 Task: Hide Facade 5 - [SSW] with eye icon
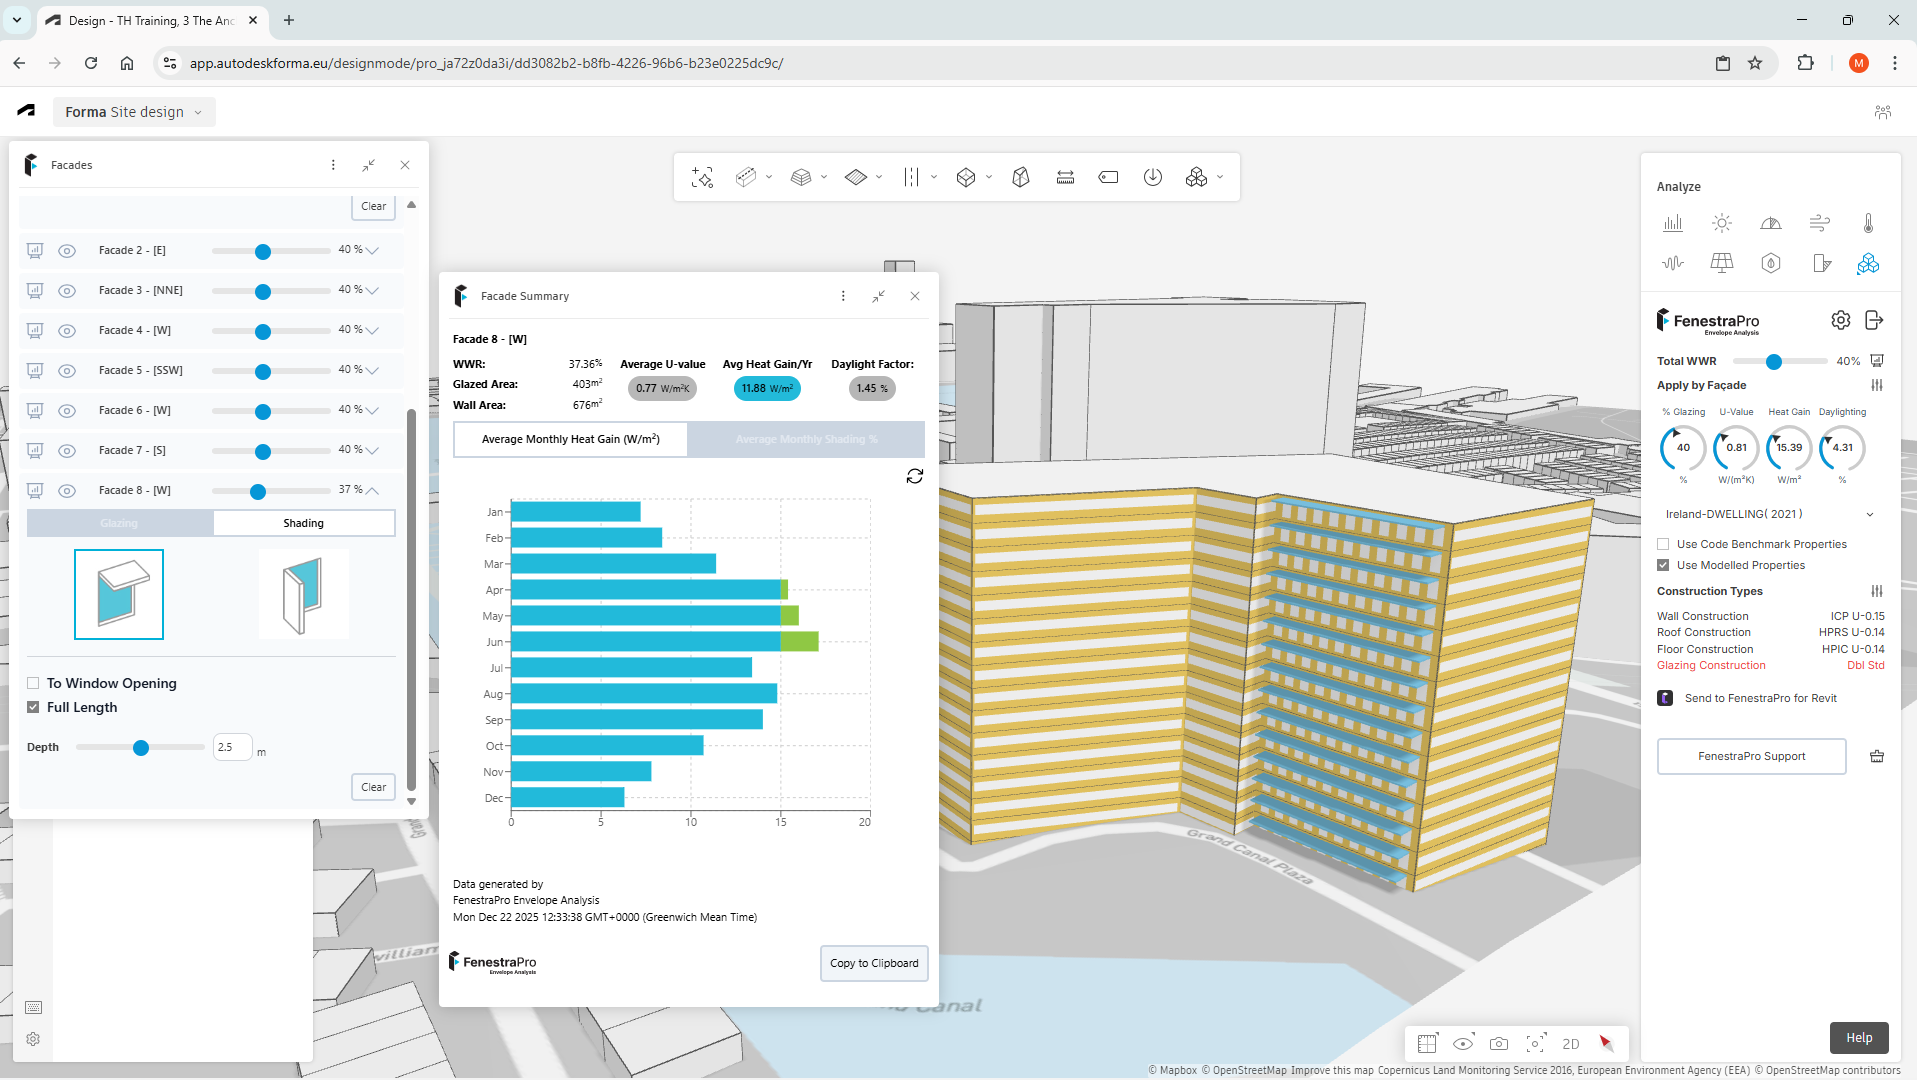coord(67,371)
